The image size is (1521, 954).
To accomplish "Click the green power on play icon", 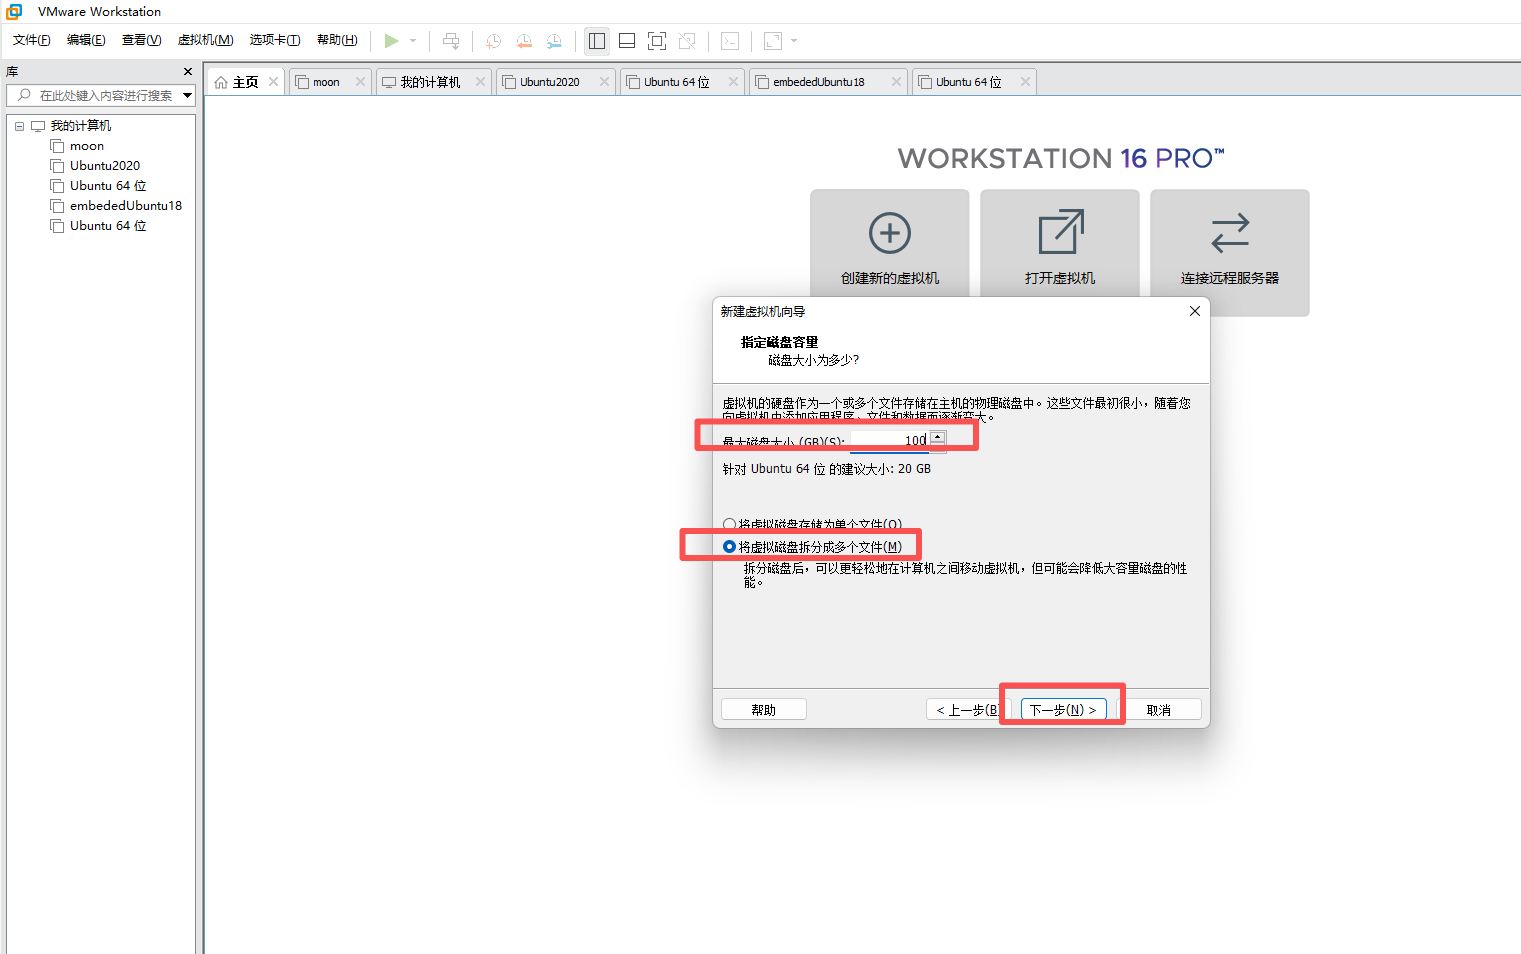I will (x=391, y=41).
